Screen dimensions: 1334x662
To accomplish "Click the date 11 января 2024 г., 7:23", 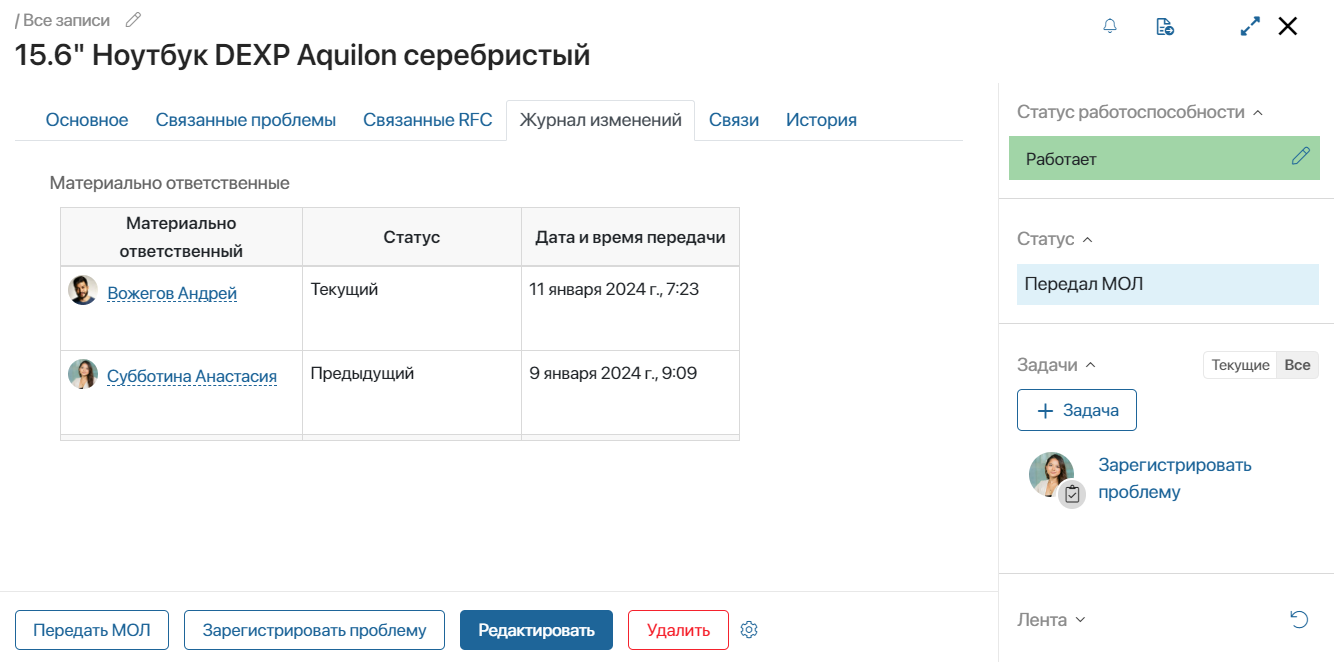I will (x=616, y=289).
